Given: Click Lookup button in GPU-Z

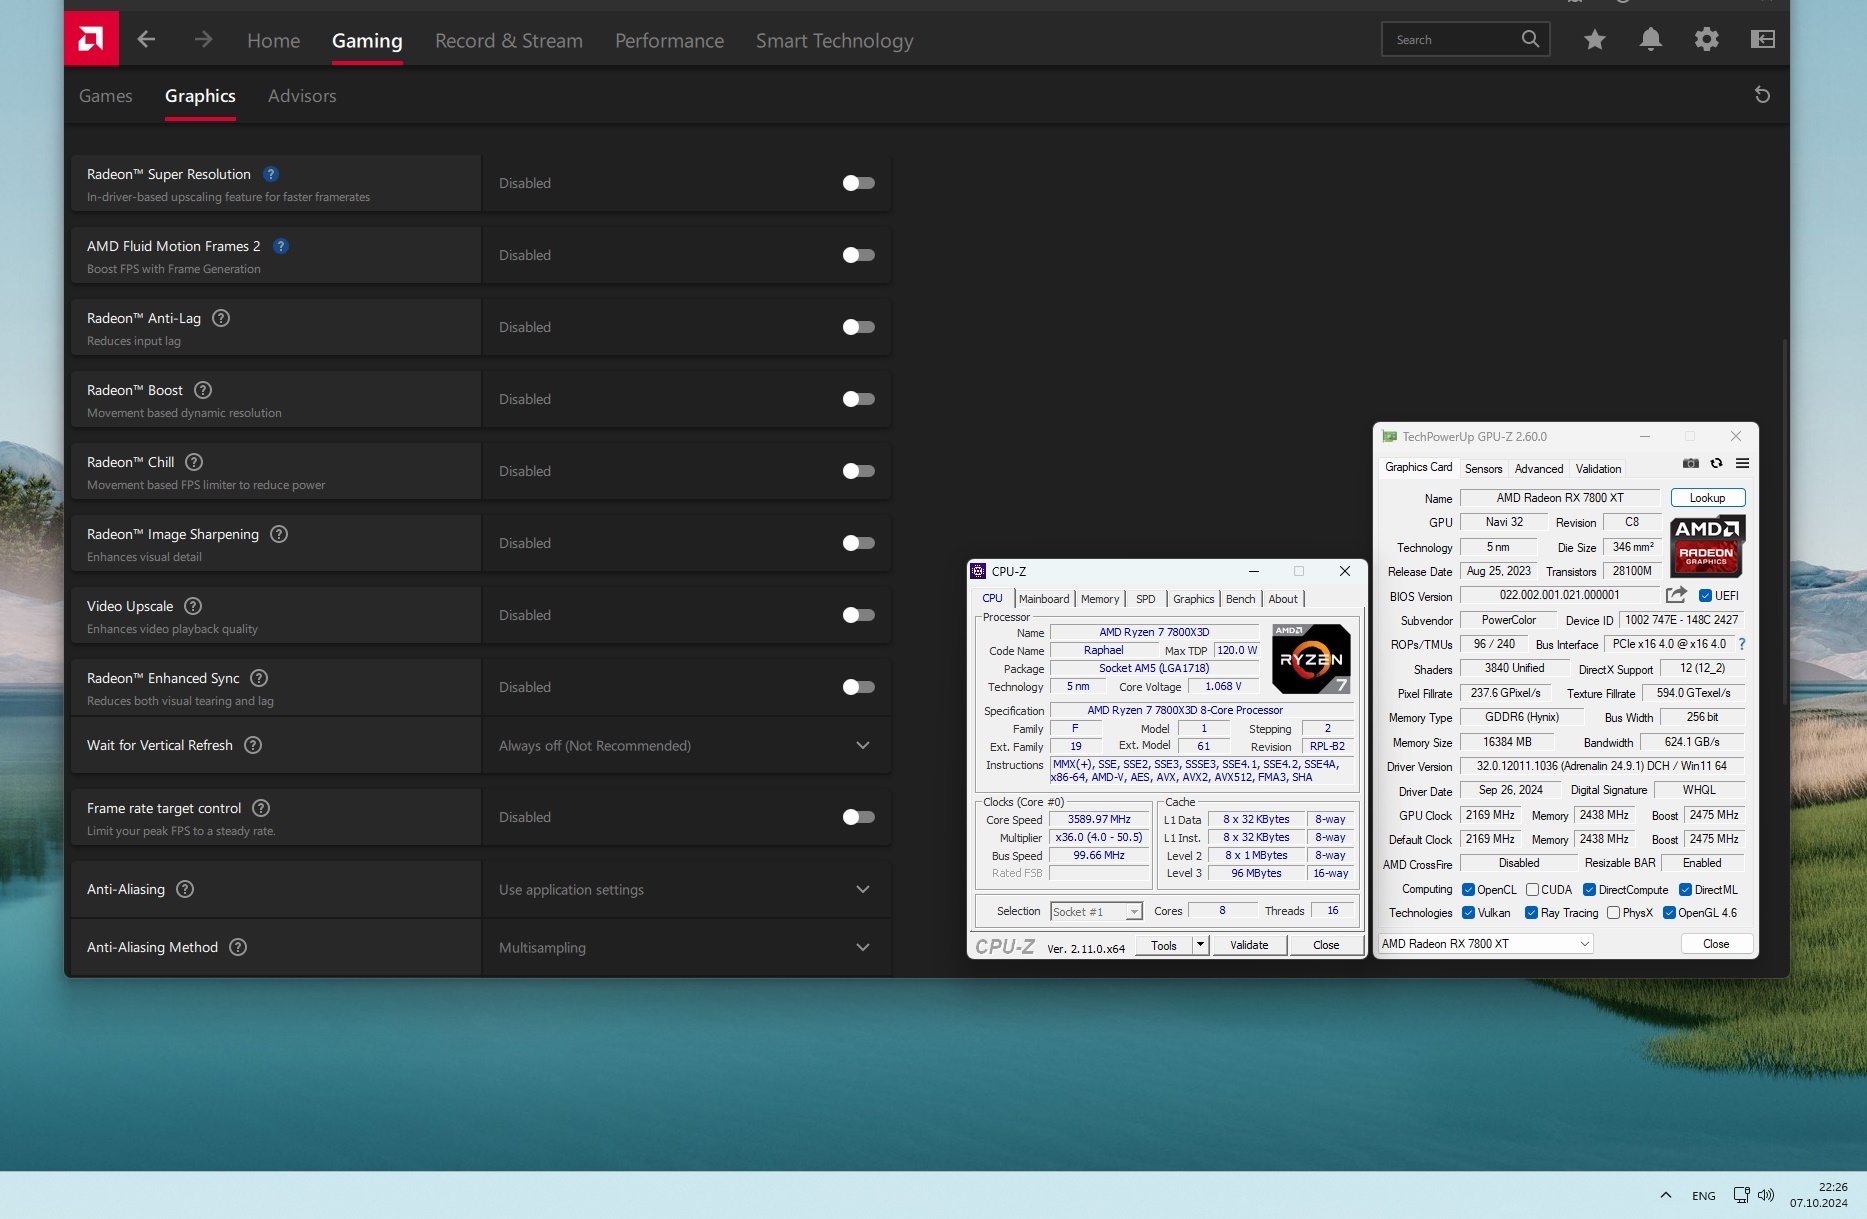Looking at the screenshot, I should click(1707, 498).
